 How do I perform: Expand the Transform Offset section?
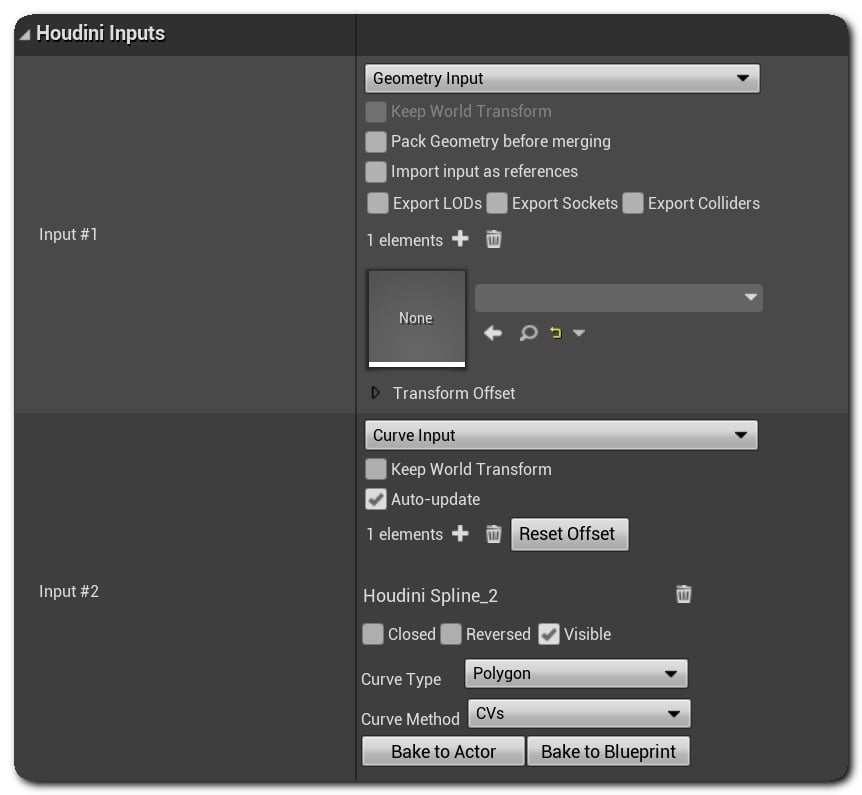click(x=376, y=393)
